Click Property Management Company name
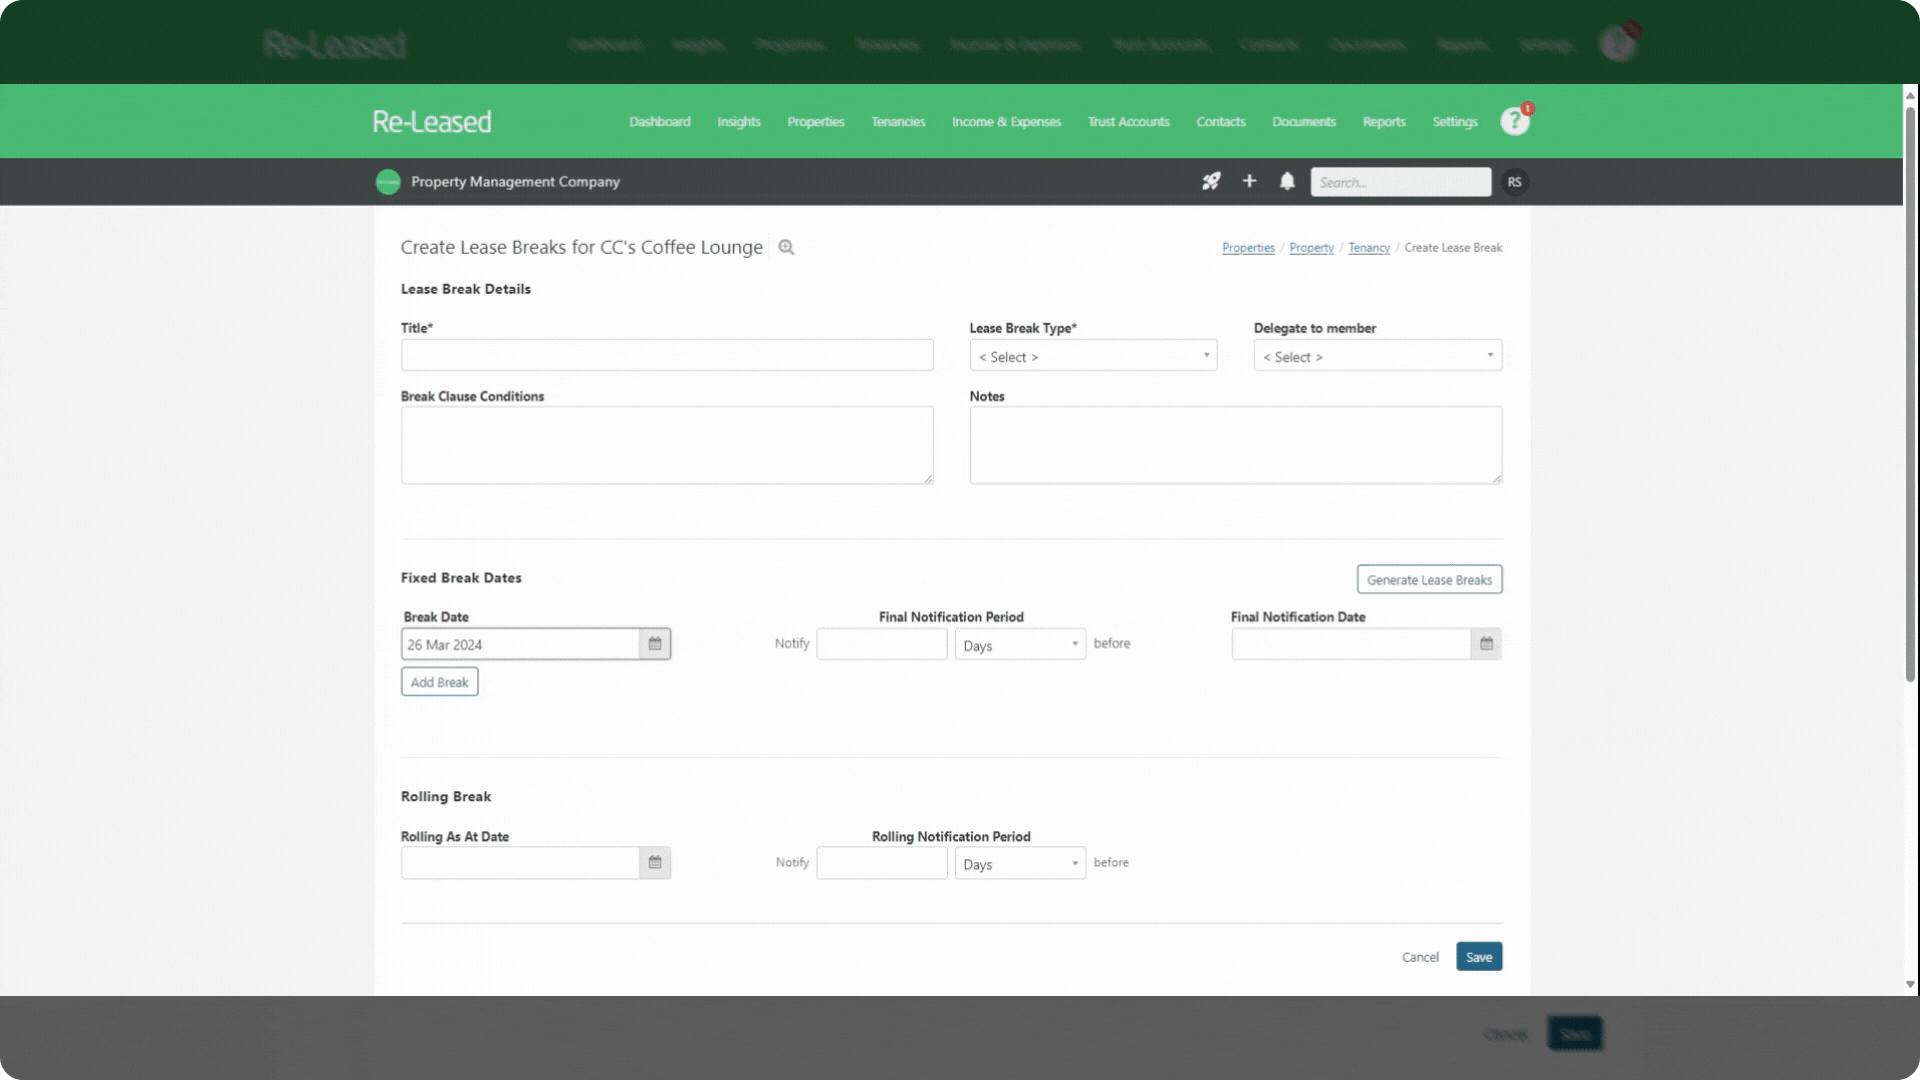 (x=515, y=182)
